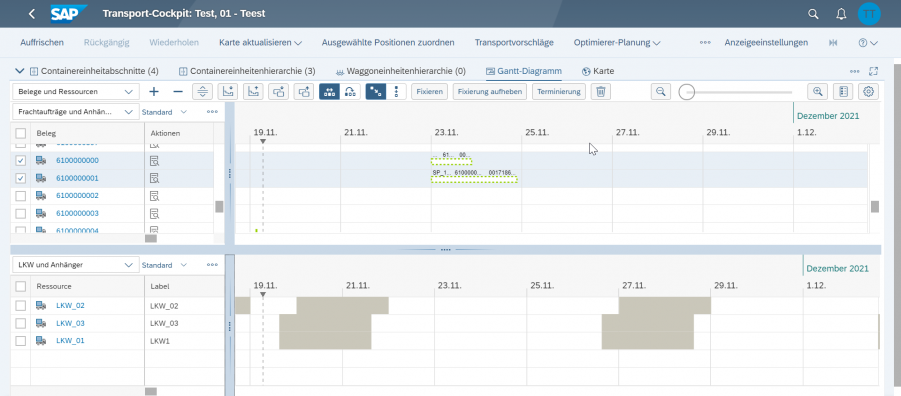
Task: Open notifications bell icon
Action: (x=841, y=14)
